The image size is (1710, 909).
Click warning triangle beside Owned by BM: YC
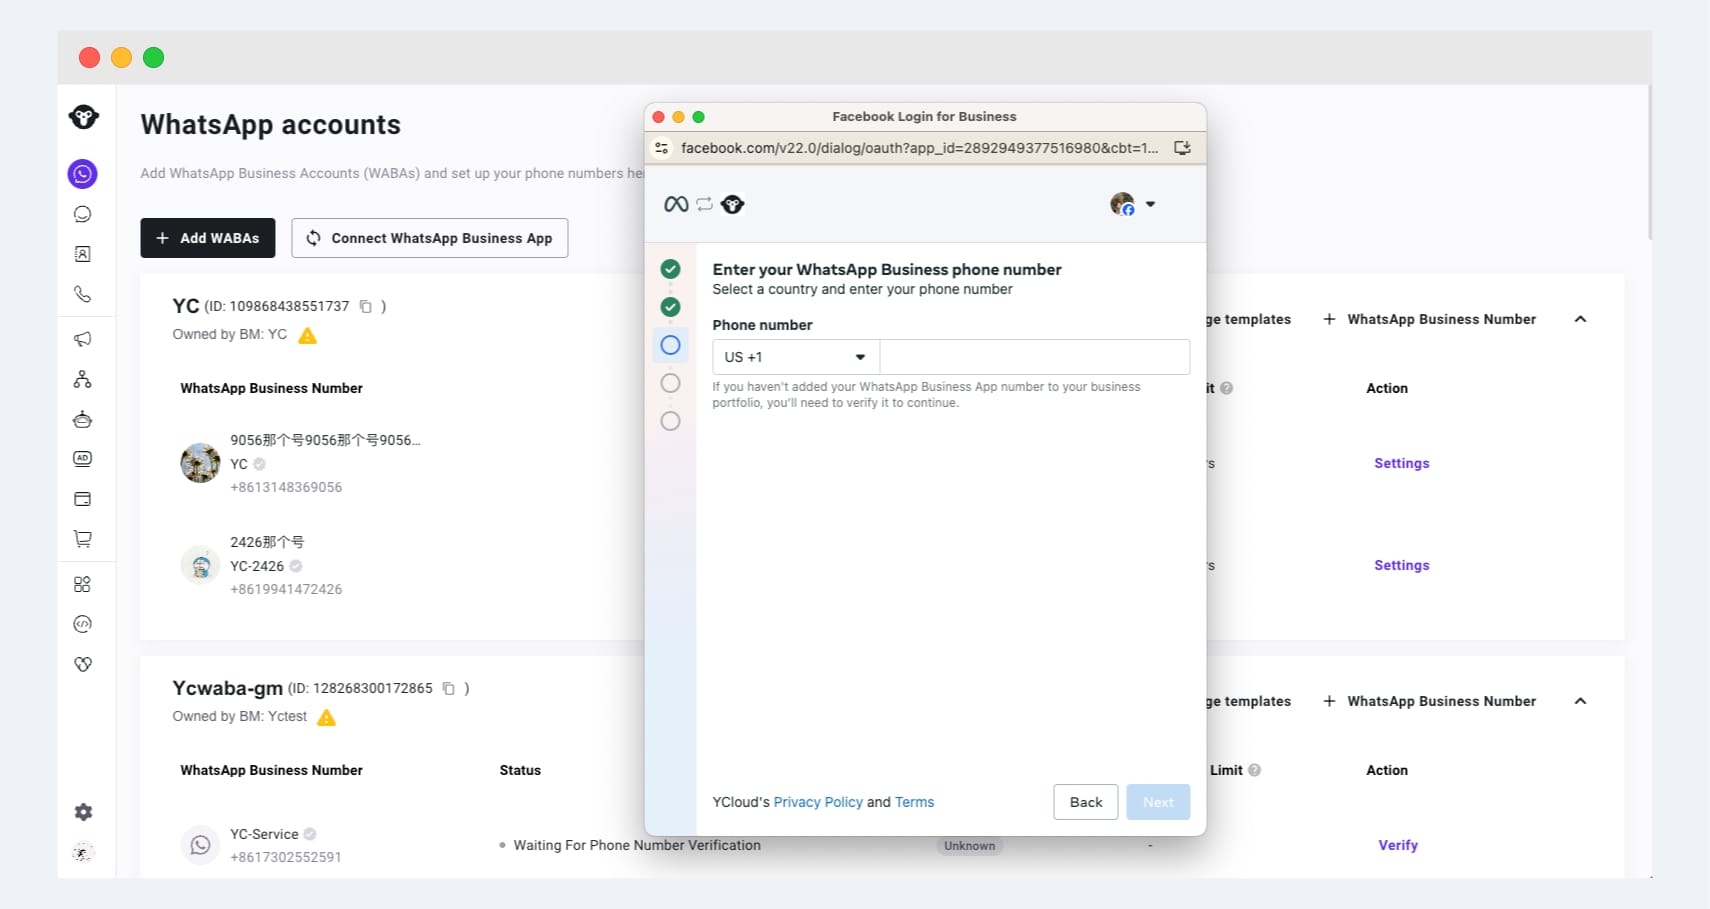coord(308,335)
